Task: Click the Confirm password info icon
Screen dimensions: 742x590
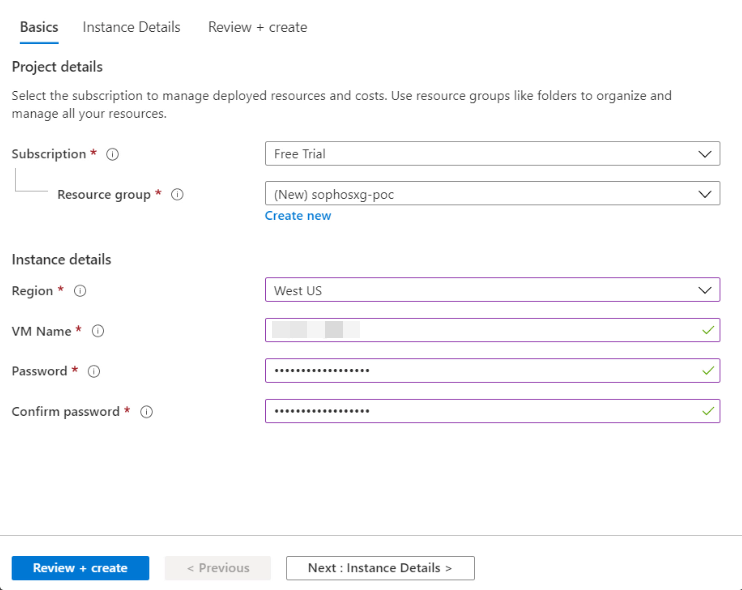Action: pyautogui.click(x=146, y=411)
